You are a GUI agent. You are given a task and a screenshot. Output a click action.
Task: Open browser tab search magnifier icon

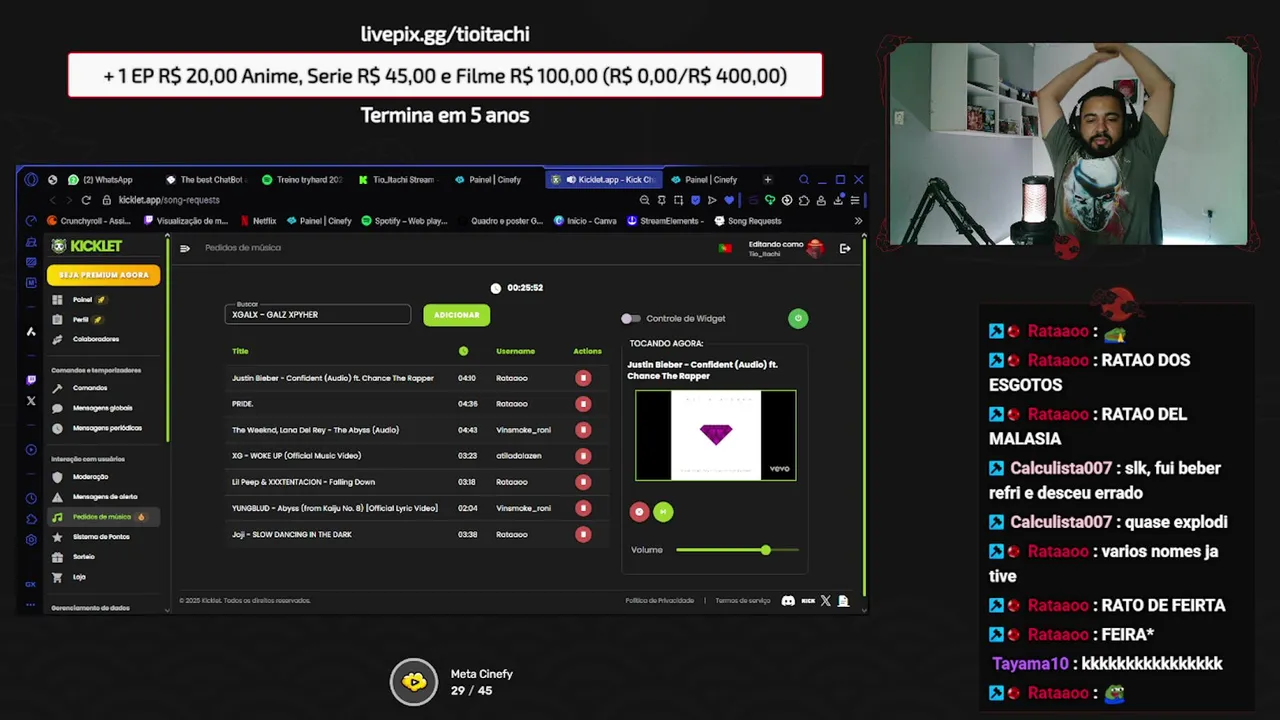(804, 180)
